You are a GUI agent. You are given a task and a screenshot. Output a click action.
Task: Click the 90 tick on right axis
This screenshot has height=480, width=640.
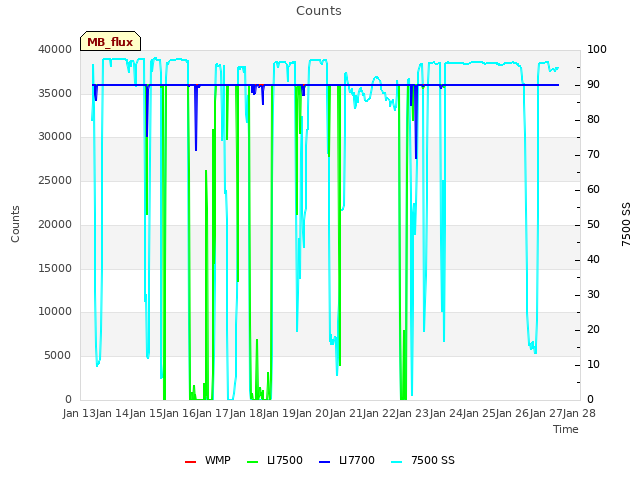tap(593, 84)
